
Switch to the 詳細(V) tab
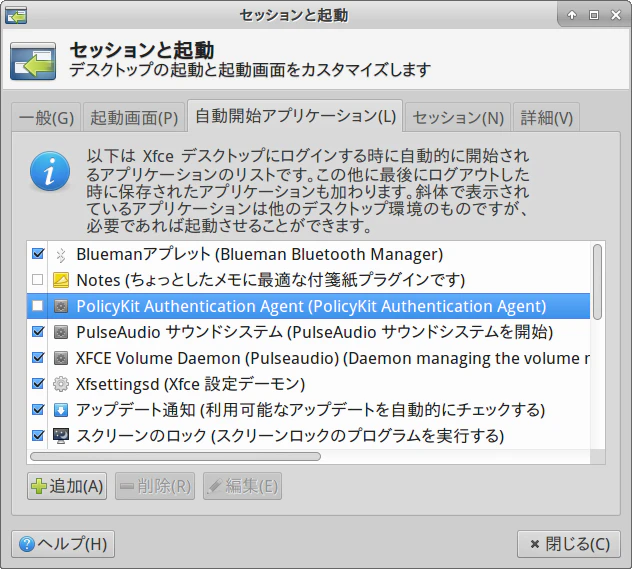point(547,118)
